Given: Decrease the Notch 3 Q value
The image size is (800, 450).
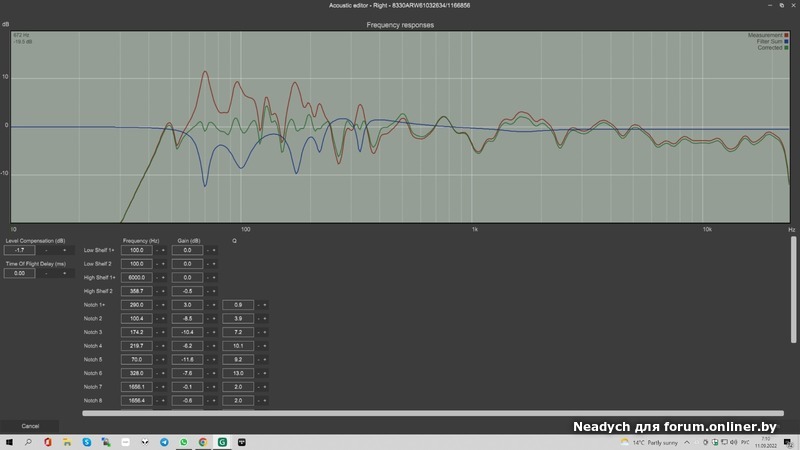Looking at the screenshot, I should [x=259, y=332].
